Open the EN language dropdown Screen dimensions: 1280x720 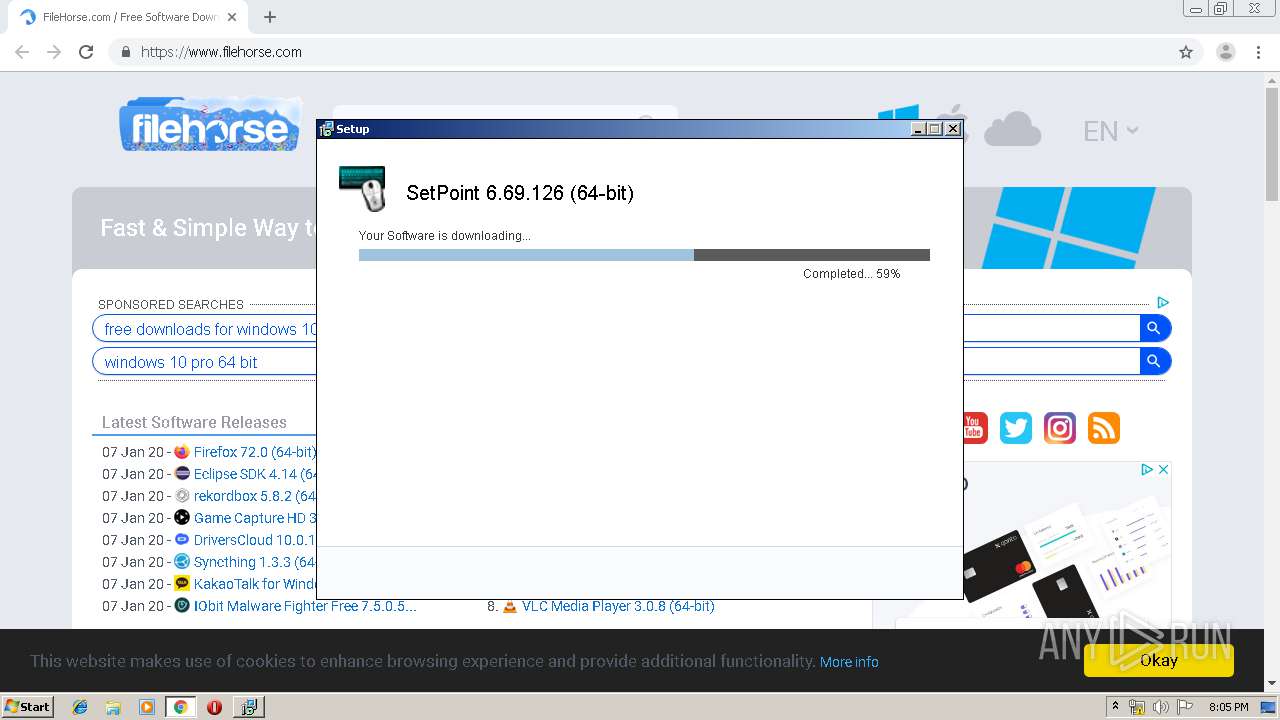[1111, 131]
